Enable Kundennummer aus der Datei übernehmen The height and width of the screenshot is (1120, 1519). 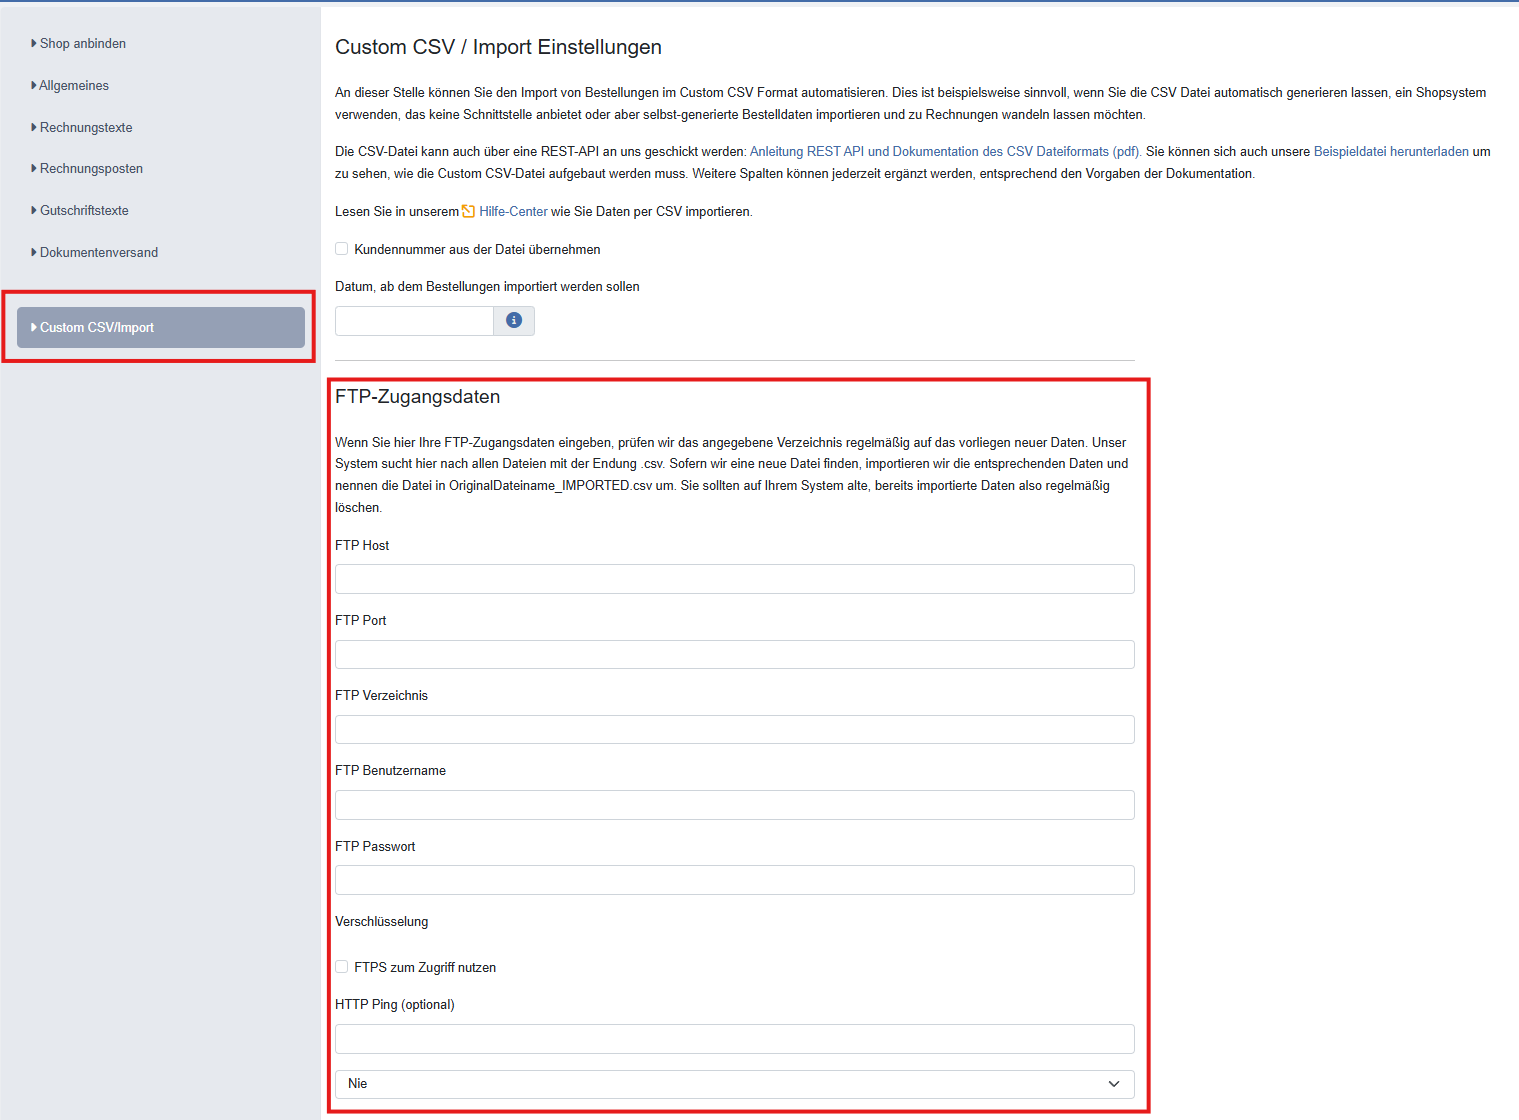point(342,249)
